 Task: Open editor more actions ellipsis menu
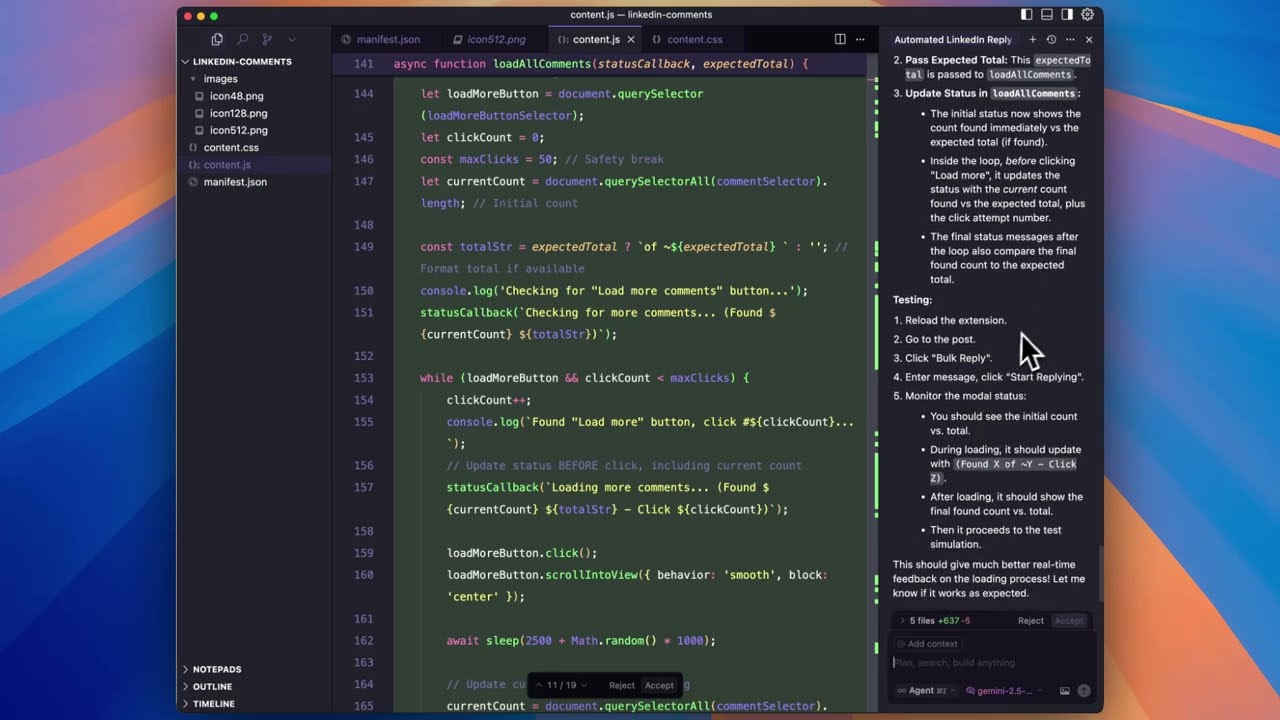(x=862, y=39)
